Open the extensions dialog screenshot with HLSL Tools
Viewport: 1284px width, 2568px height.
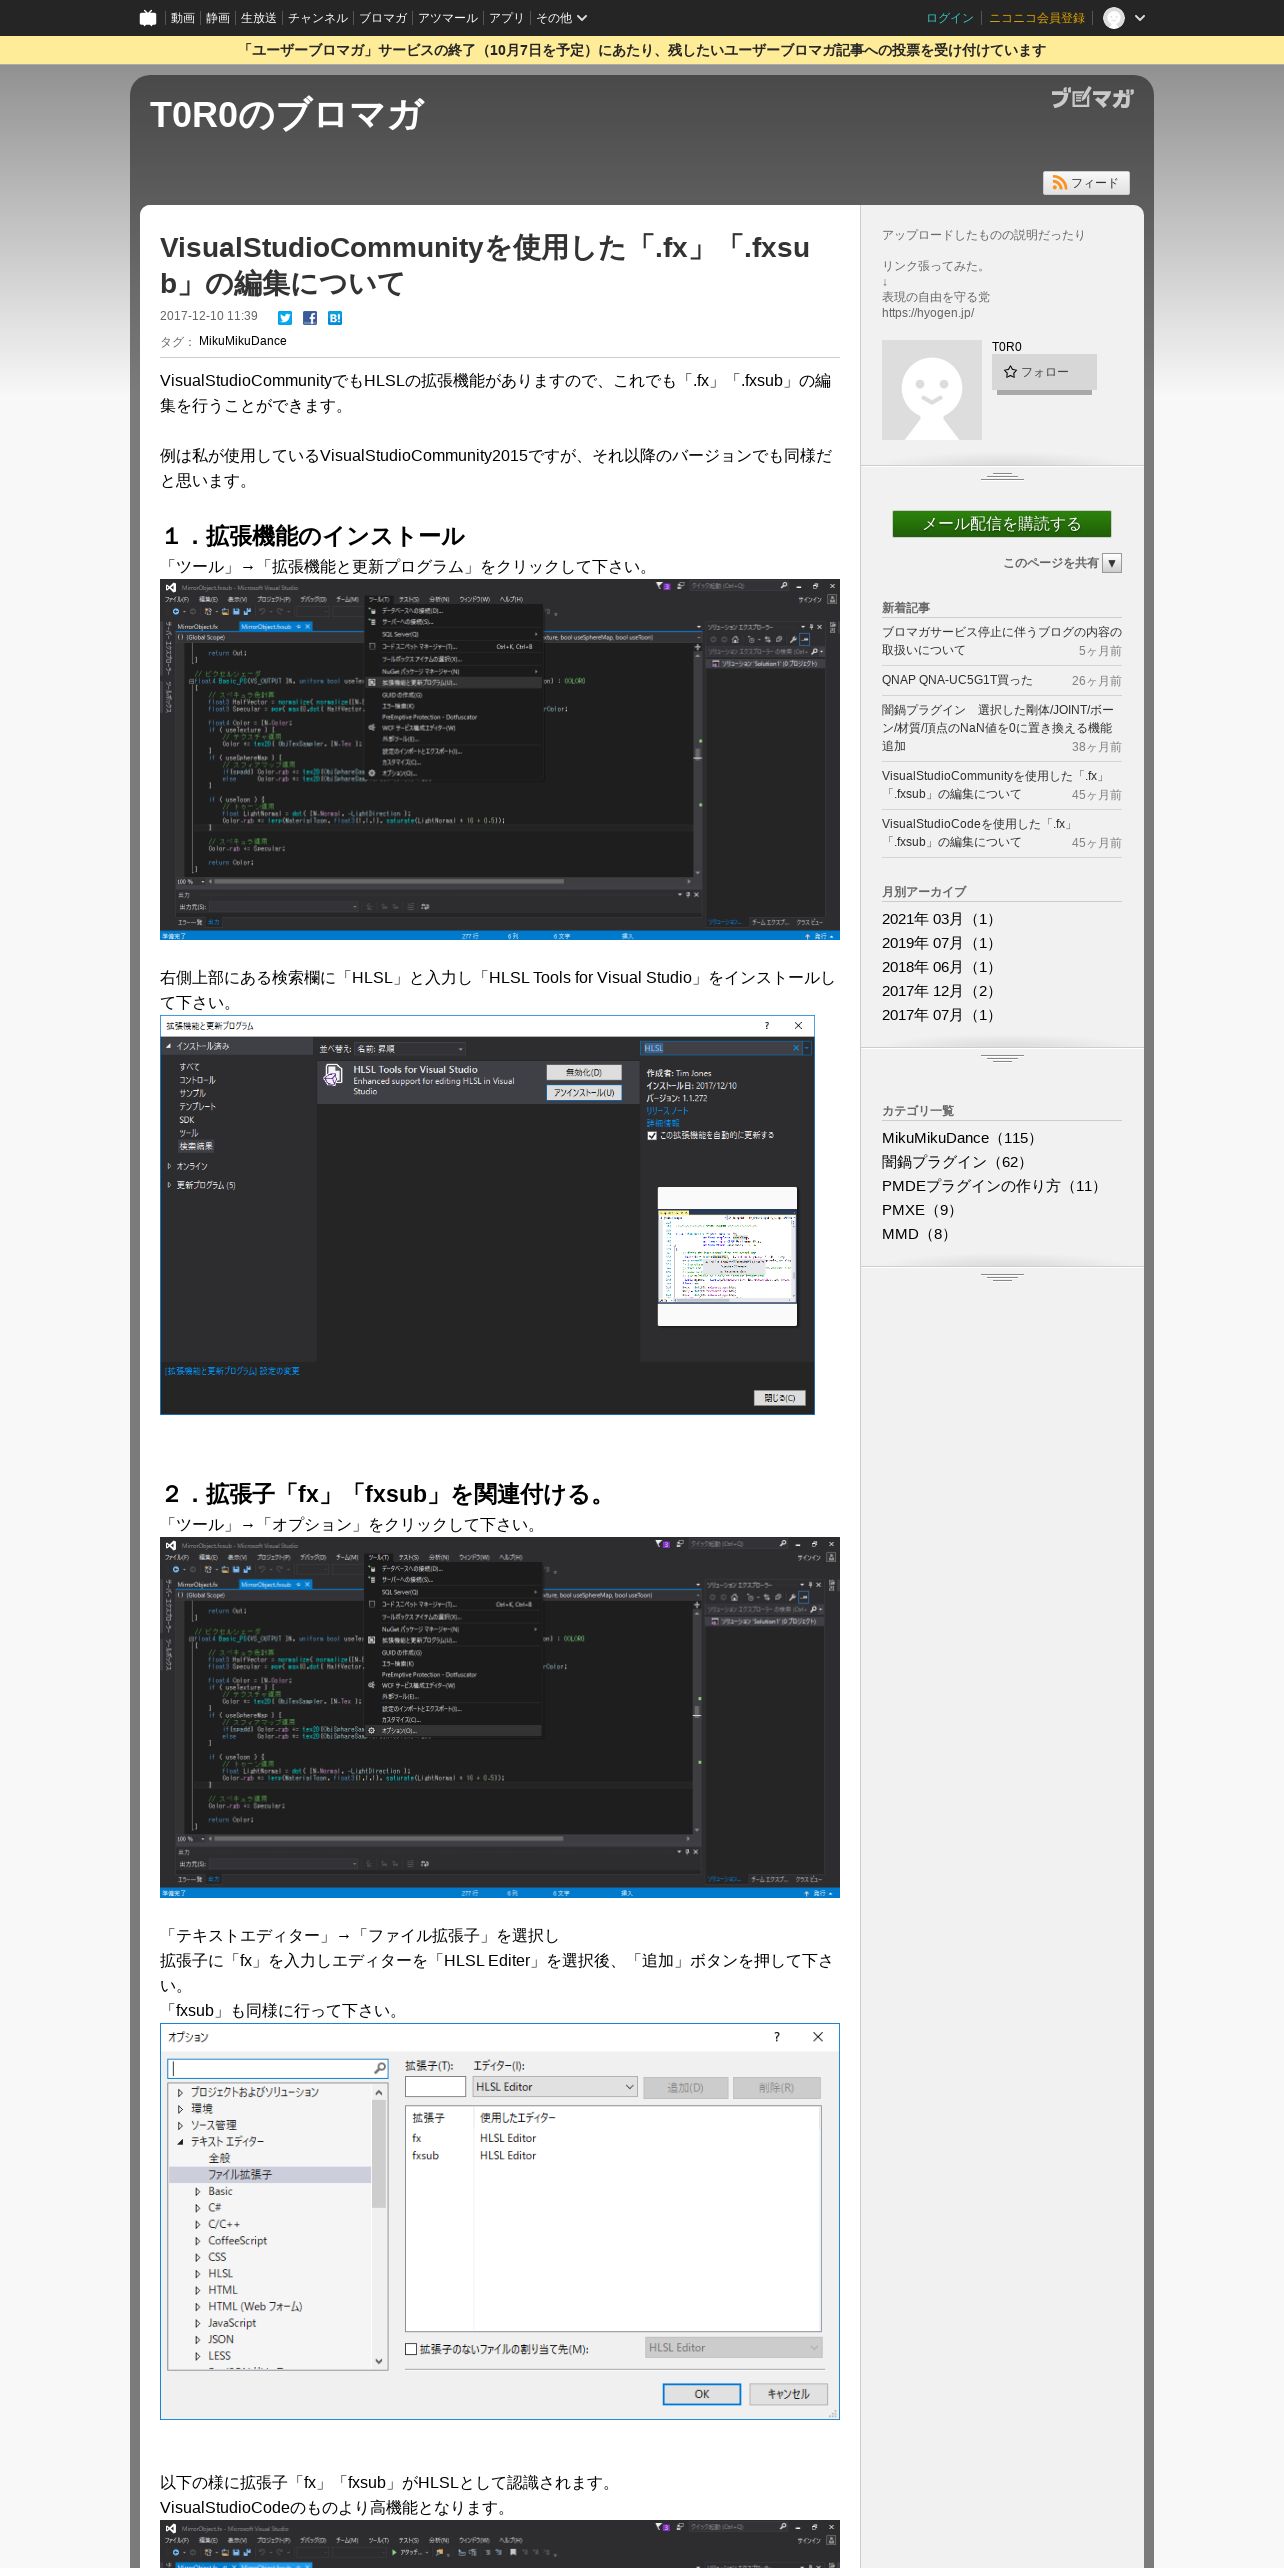[x=487, y=1215]
